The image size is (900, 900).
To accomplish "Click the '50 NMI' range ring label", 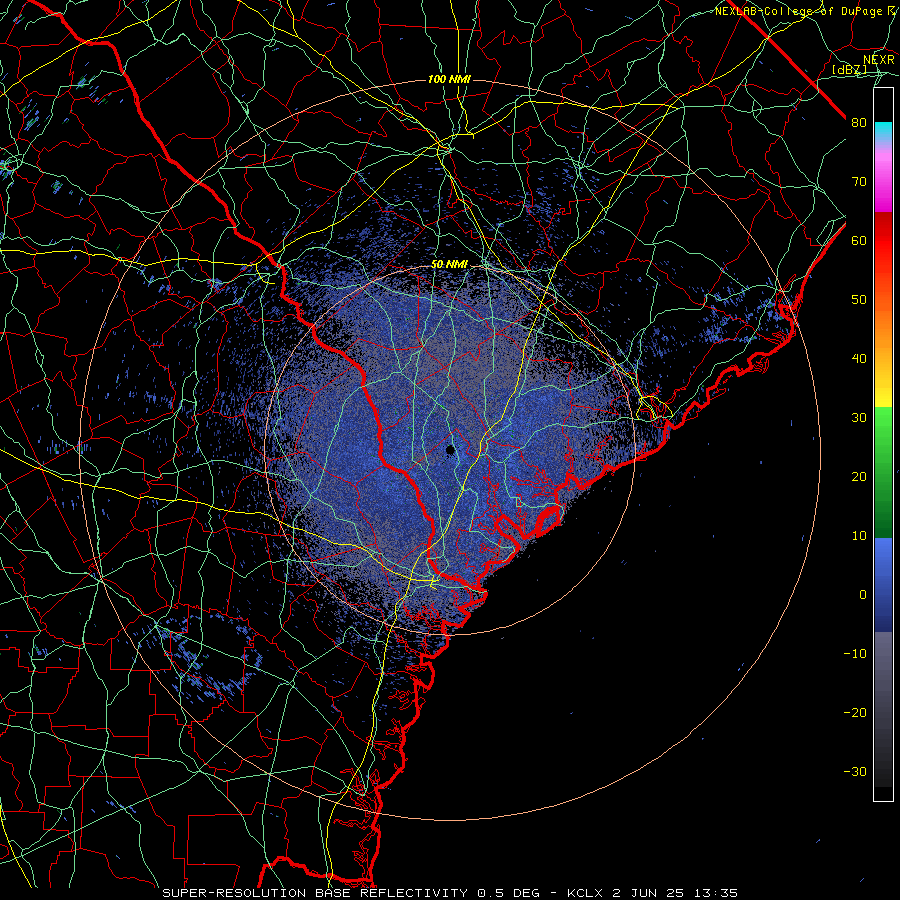I will tap(449, 265).
